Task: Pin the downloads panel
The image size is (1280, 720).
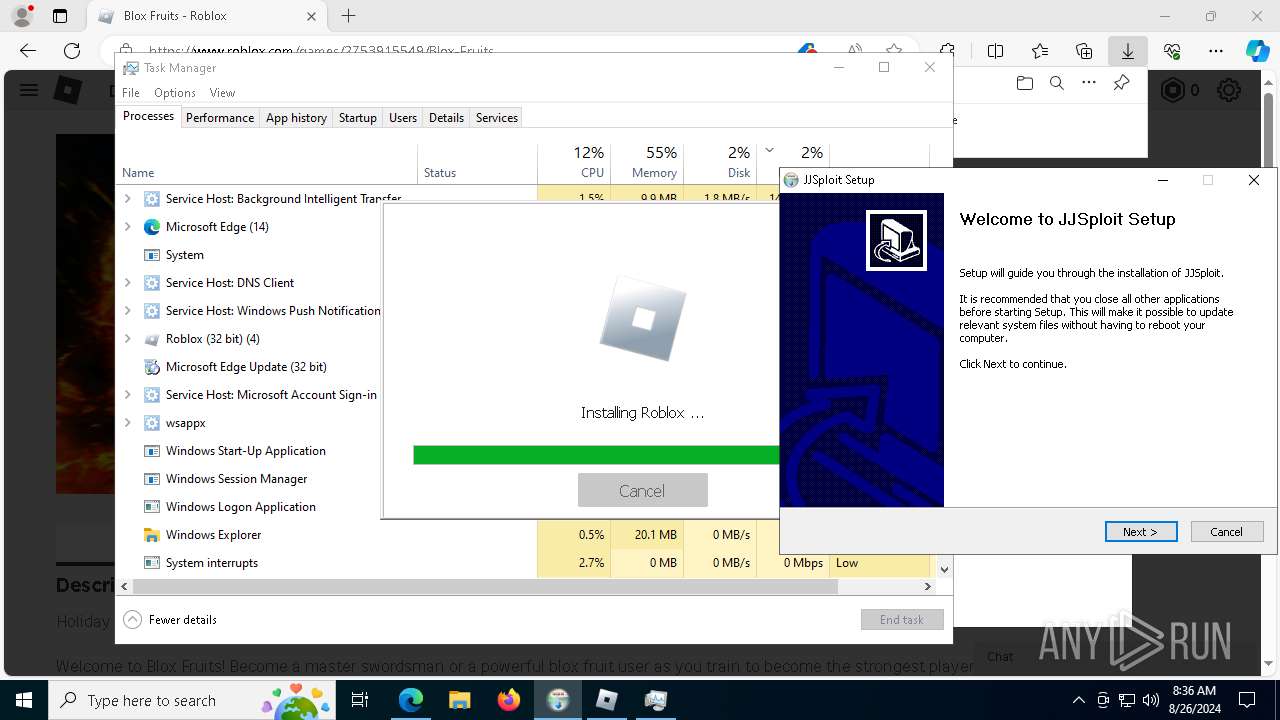Action: coord(1121,84)
